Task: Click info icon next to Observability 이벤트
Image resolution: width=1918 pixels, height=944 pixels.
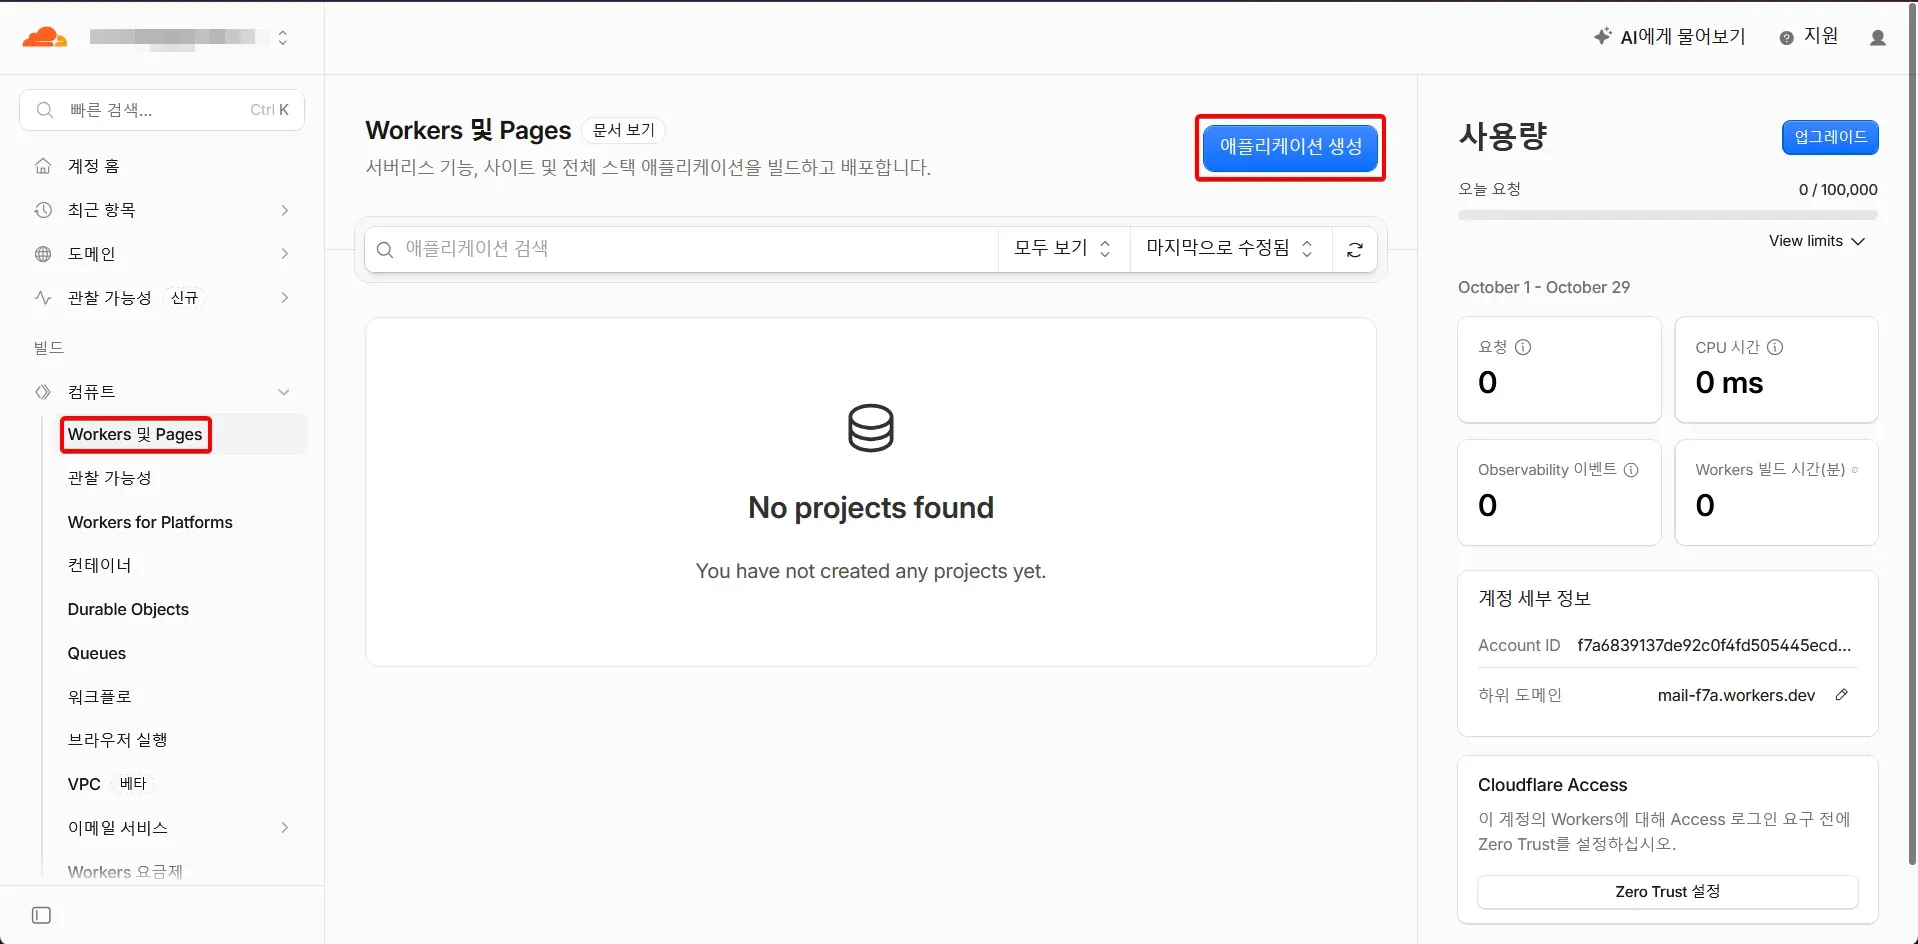Action: click(1631, 470)
